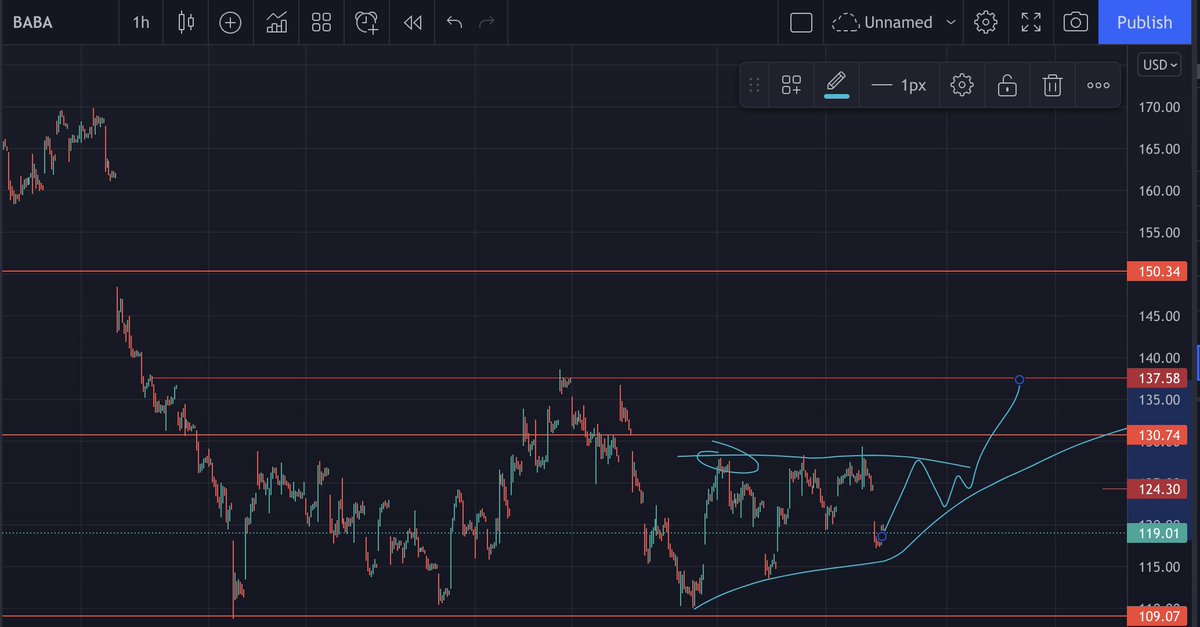Click the 119.01 current price label
The image size is (1200, 627).
(x=1160, y=533)
